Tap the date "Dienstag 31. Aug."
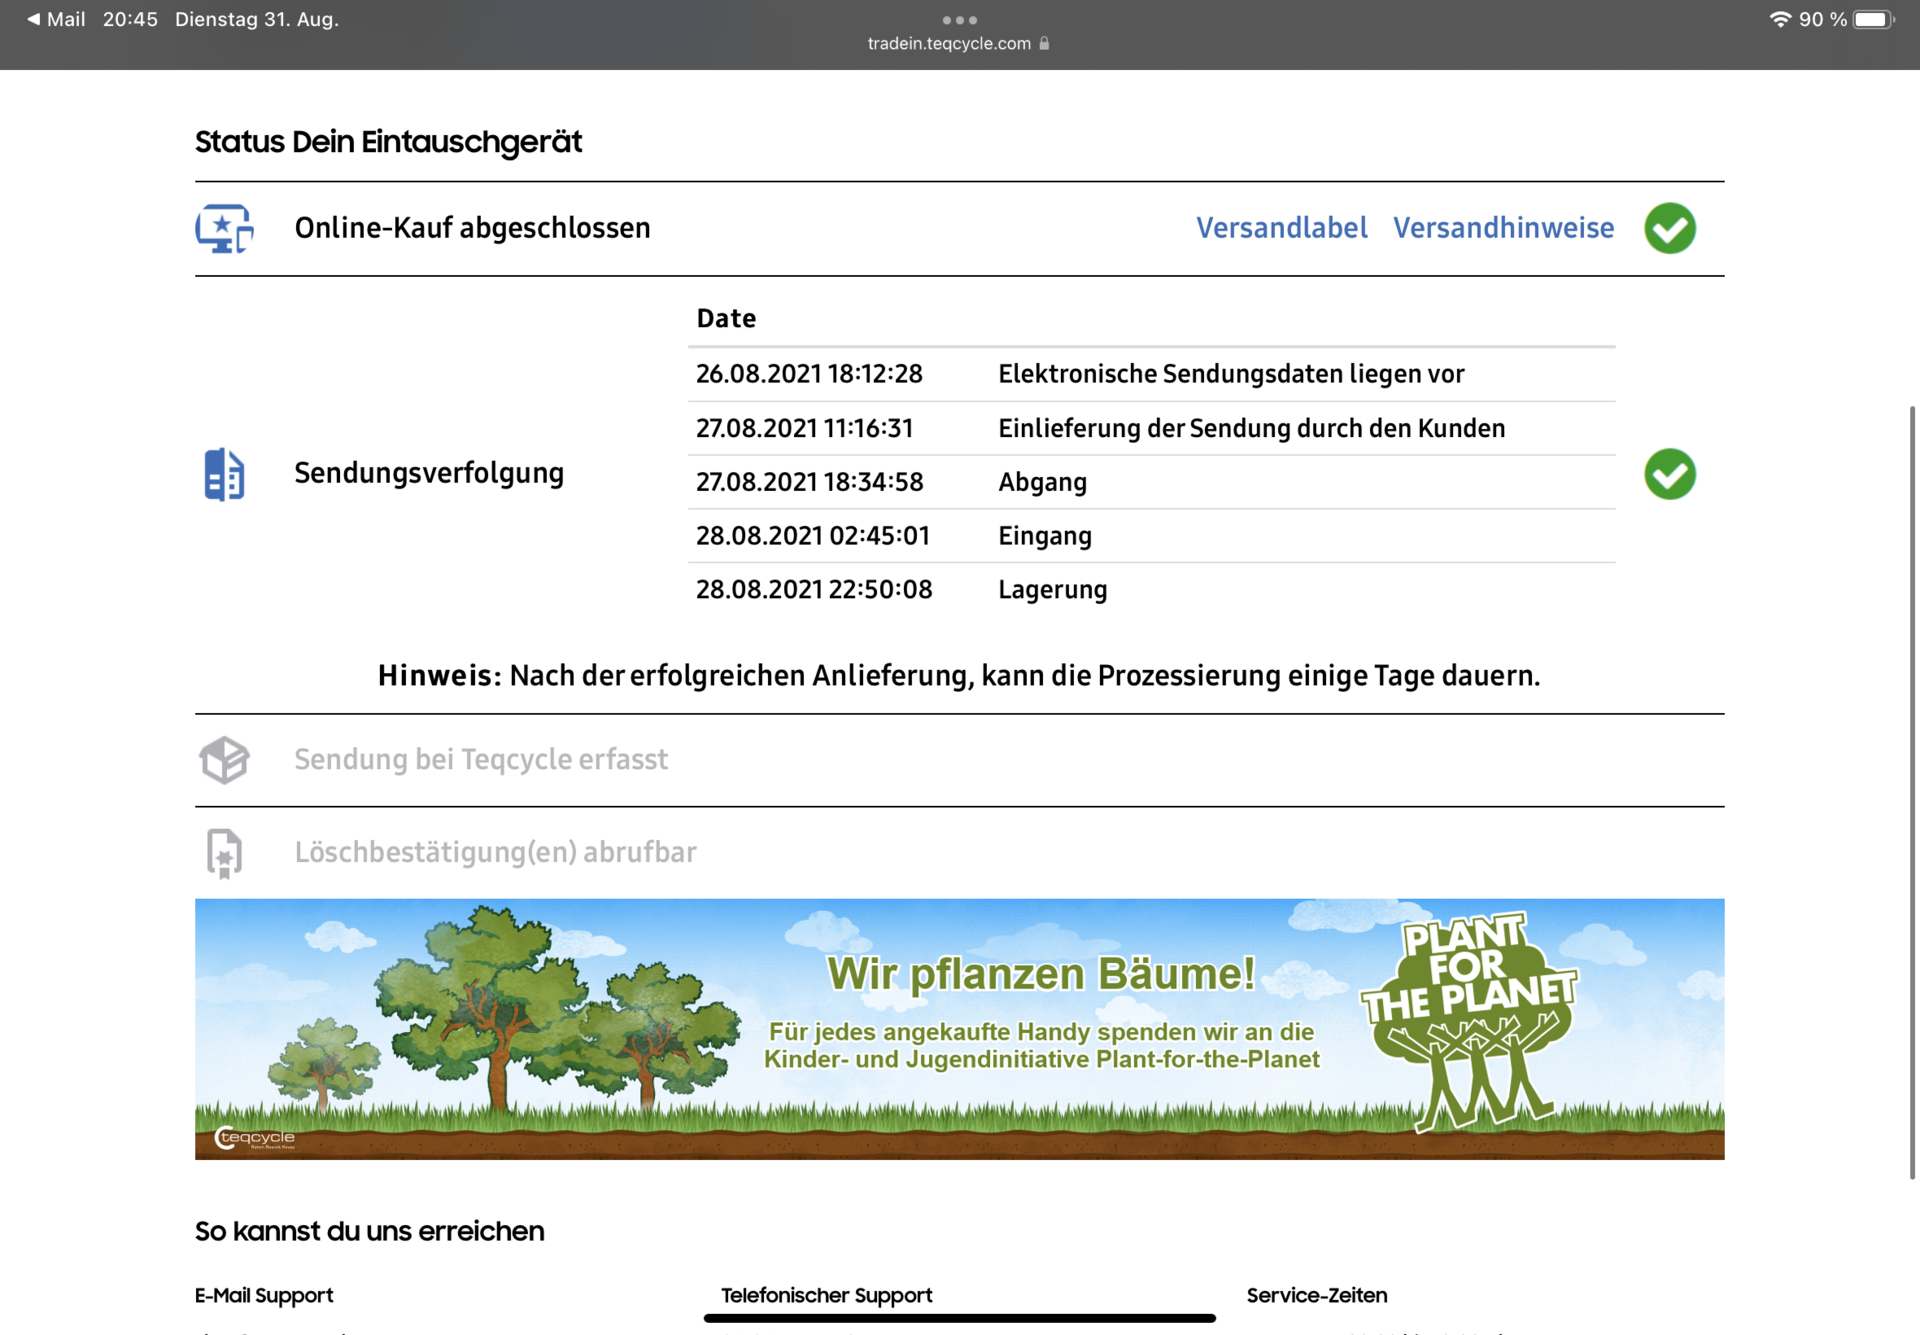1920x1335 pixels. point(257,19)
